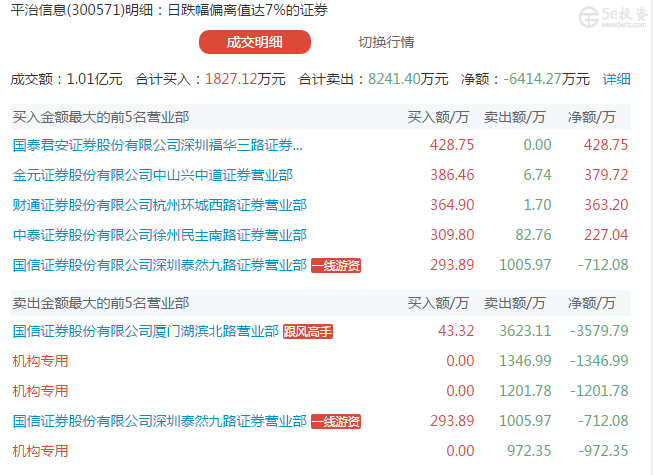
Task: Open 国泰君安证券深圳福华三路 brokerage link
Action: point(158,145)
